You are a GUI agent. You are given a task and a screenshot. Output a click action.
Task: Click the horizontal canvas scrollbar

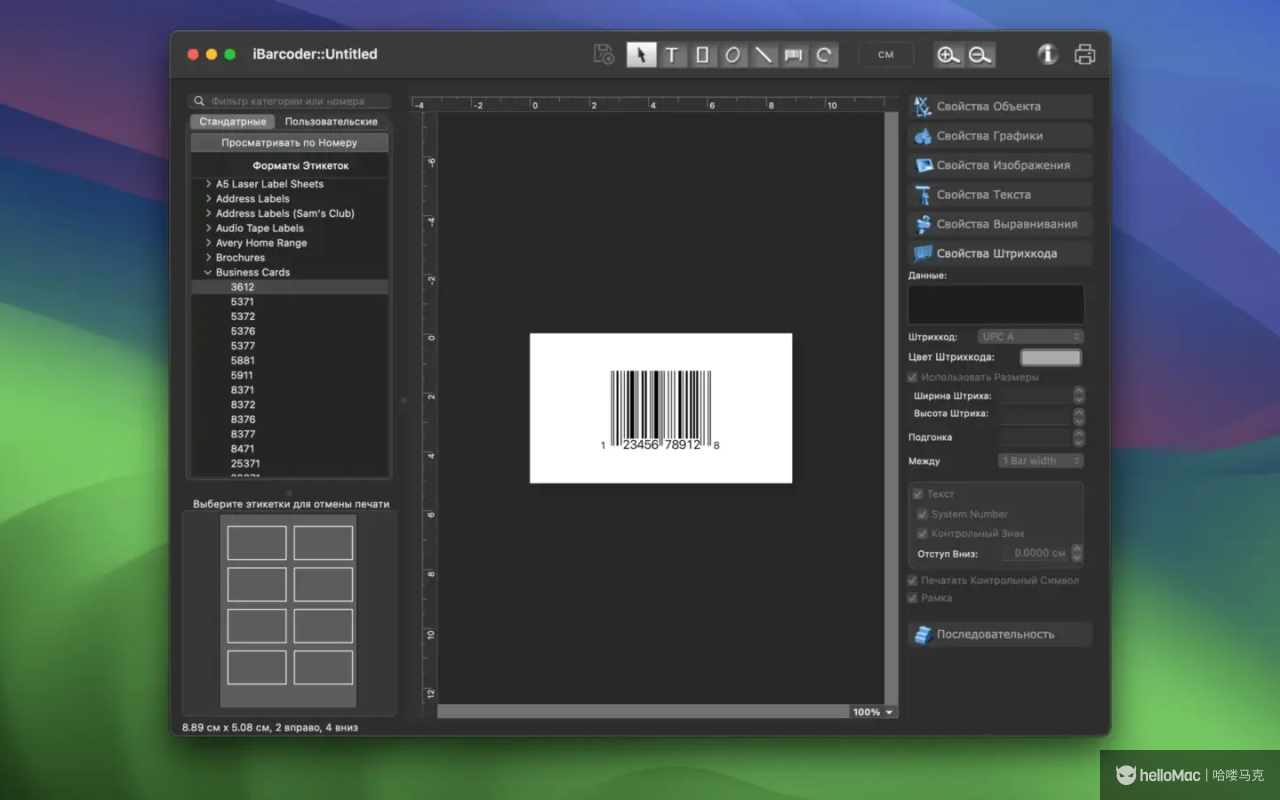click(643, 712)
